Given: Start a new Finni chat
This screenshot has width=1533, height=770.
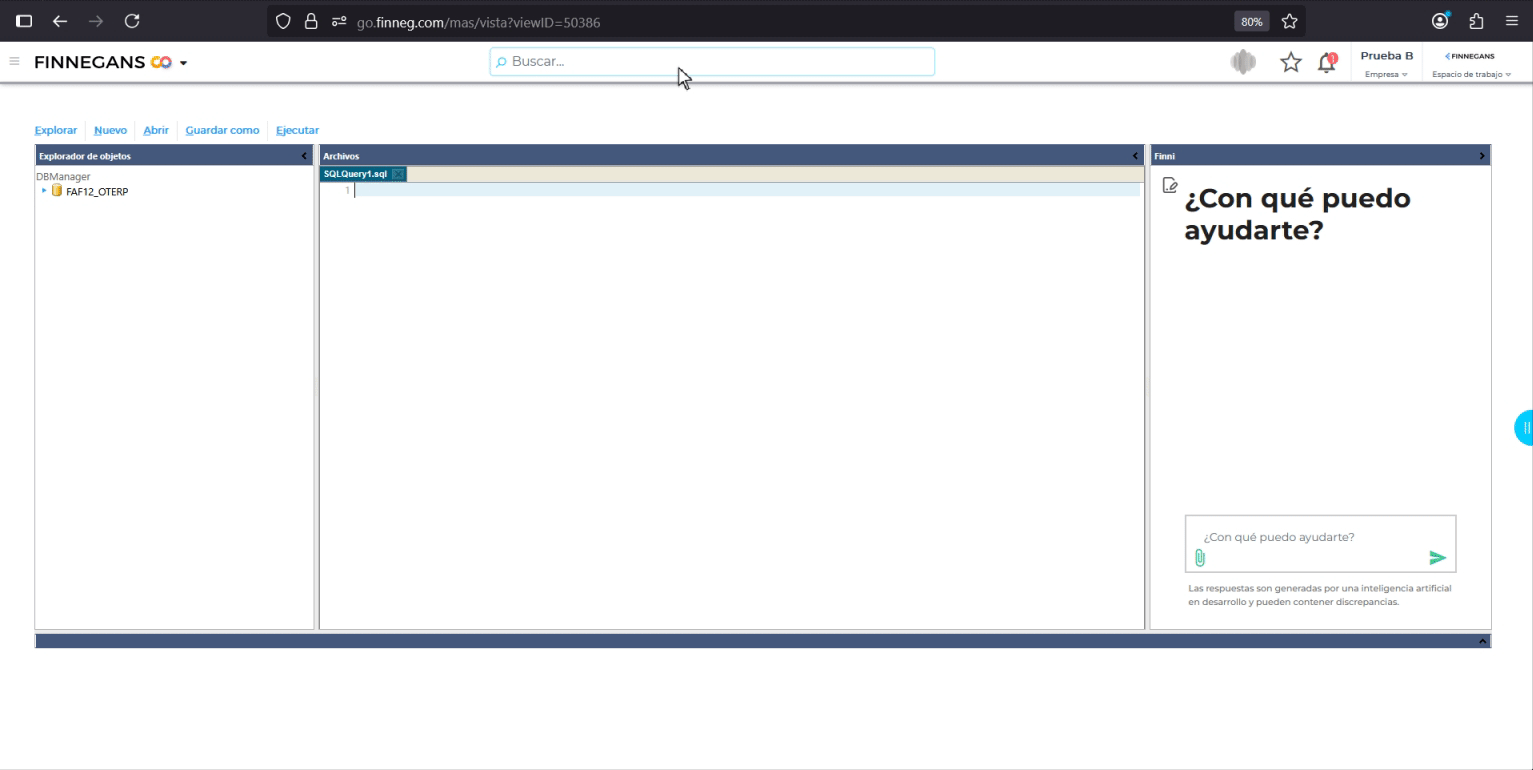Looking at the screenshot, I should click(x=1170, y=185).
